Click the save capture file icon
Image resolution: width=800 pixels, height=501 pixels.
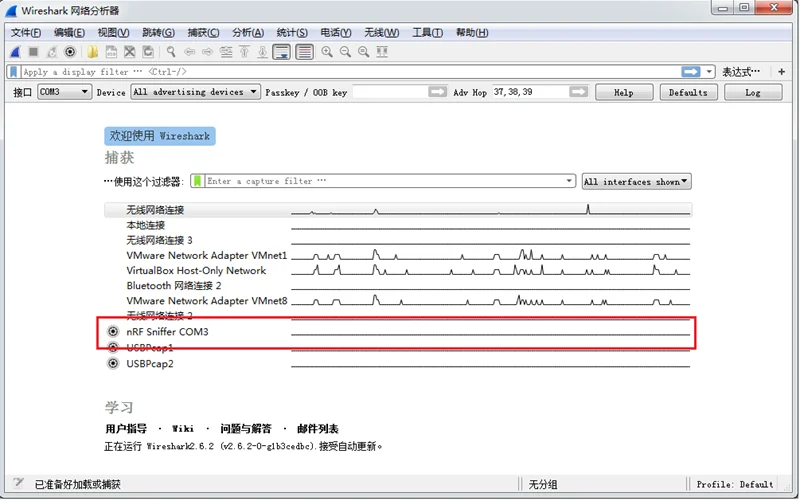click(111, 52)
